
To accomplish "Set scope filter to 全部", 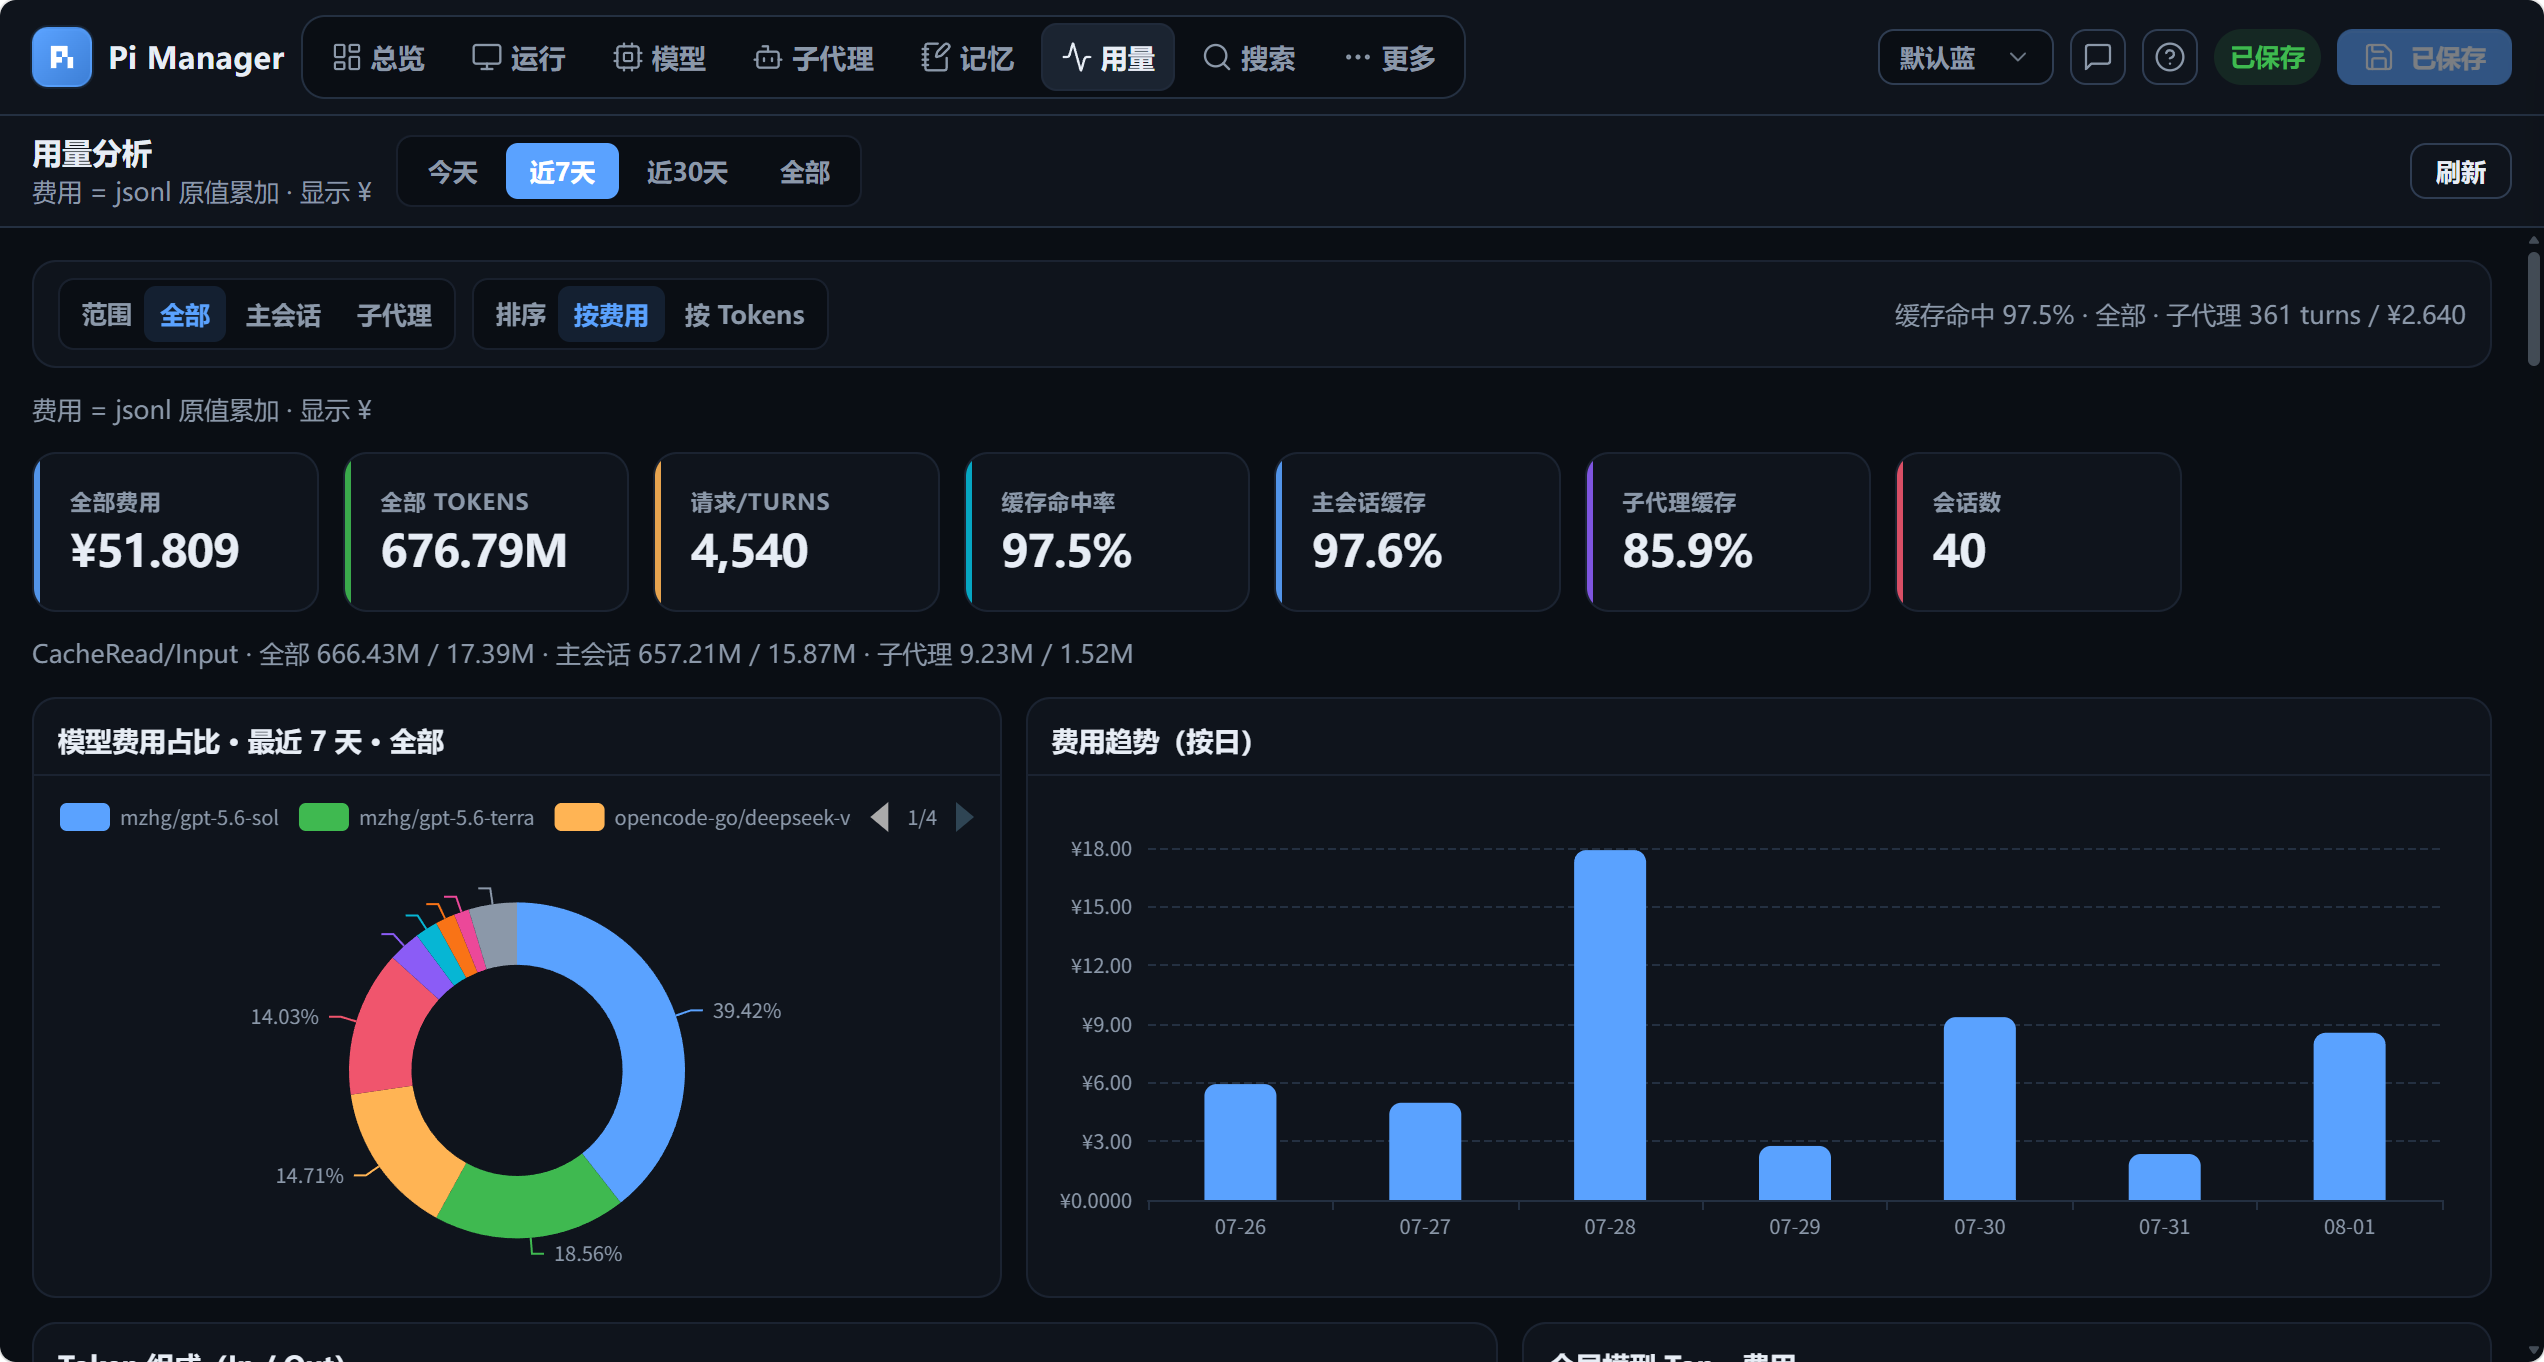I will pyautogui.click(x=185, y=315).
